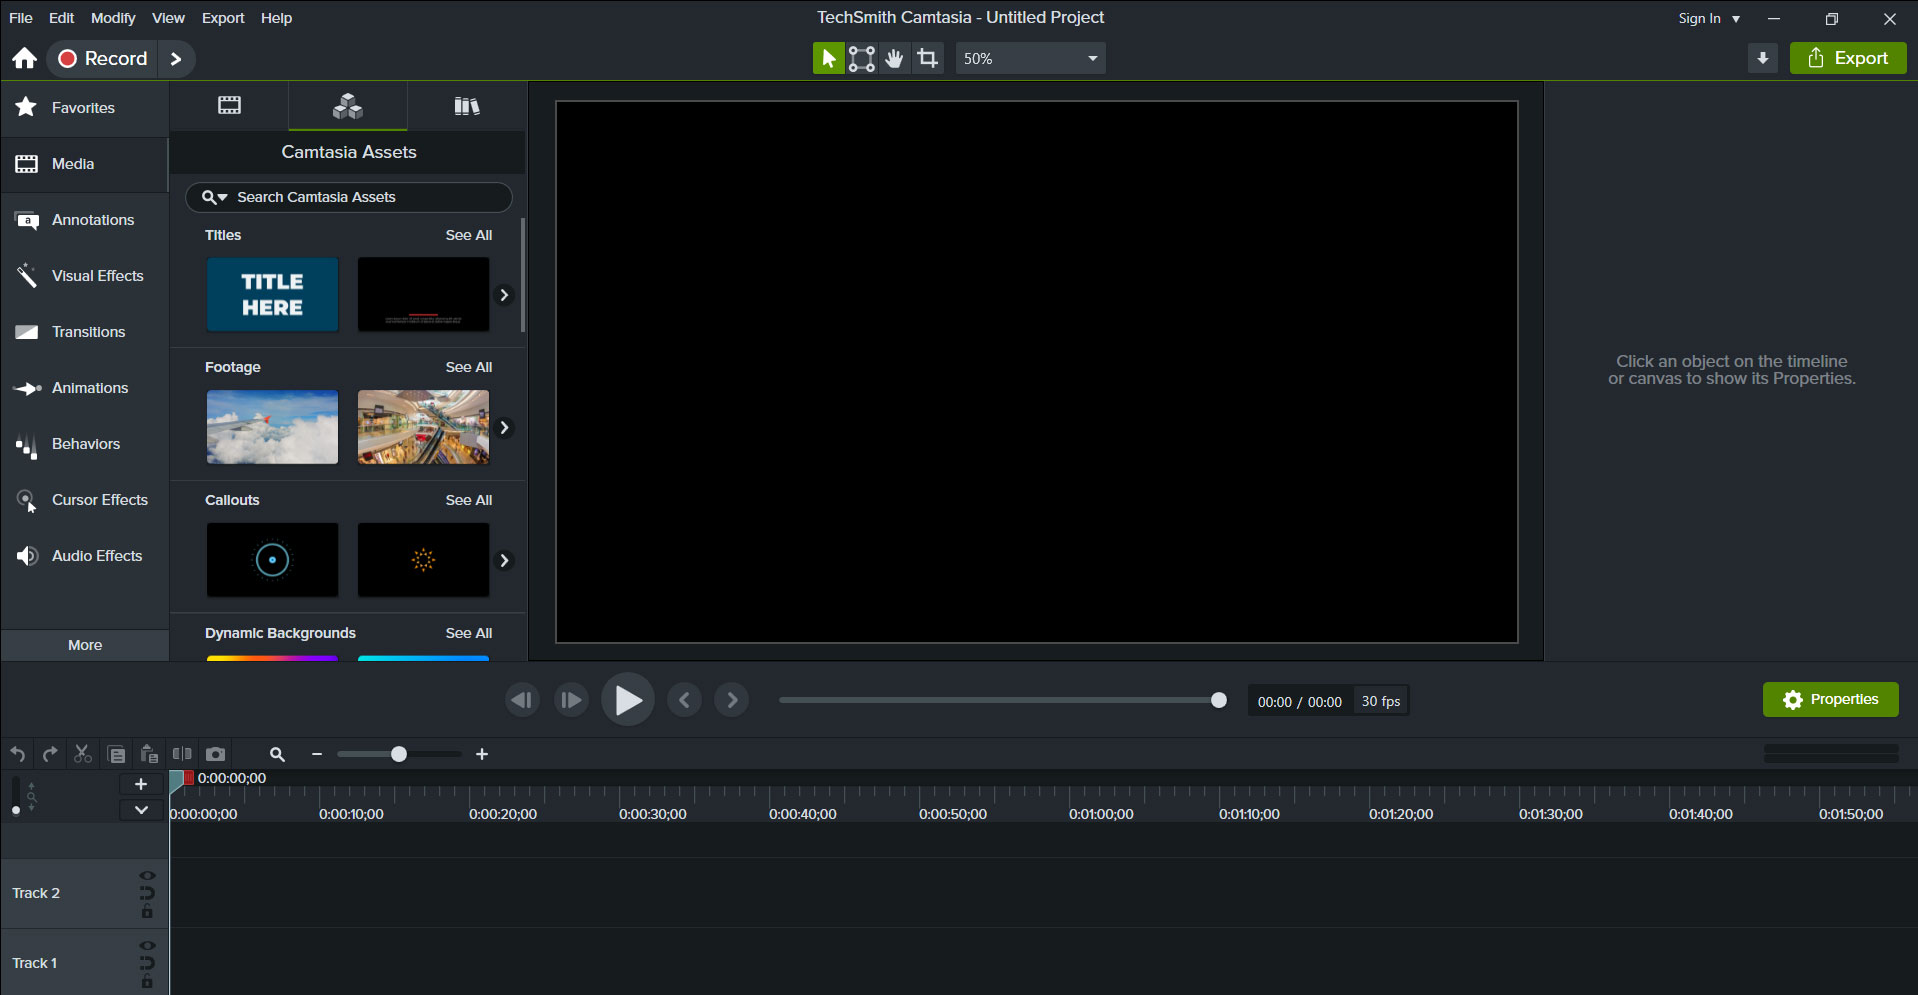The width and height of the screenshot is (1918, 995).
Task: Click the green Export button
Action: (1848, 58)
